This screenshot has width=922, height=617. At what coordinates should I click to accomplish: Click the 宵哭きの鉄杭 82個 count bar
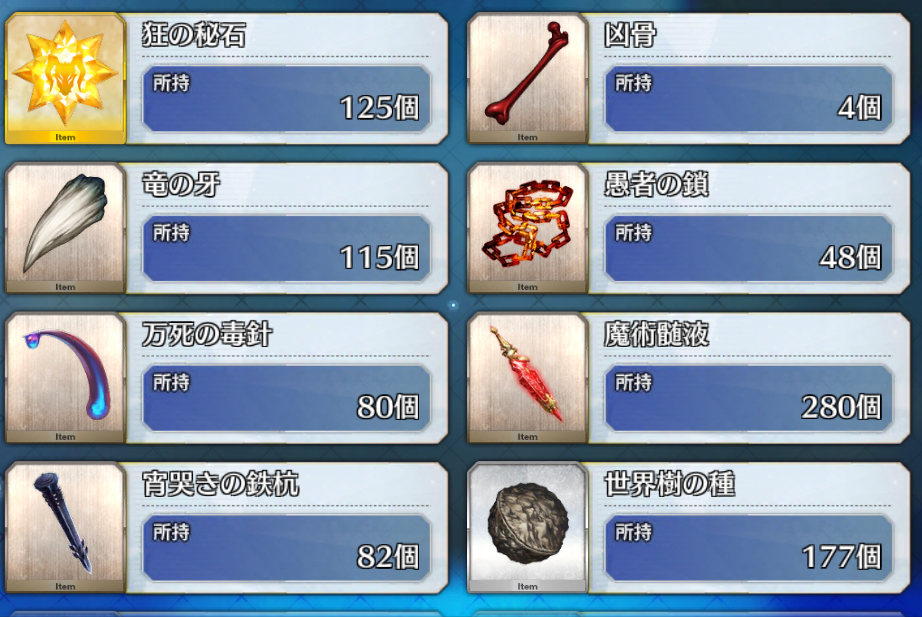(287, 548)
